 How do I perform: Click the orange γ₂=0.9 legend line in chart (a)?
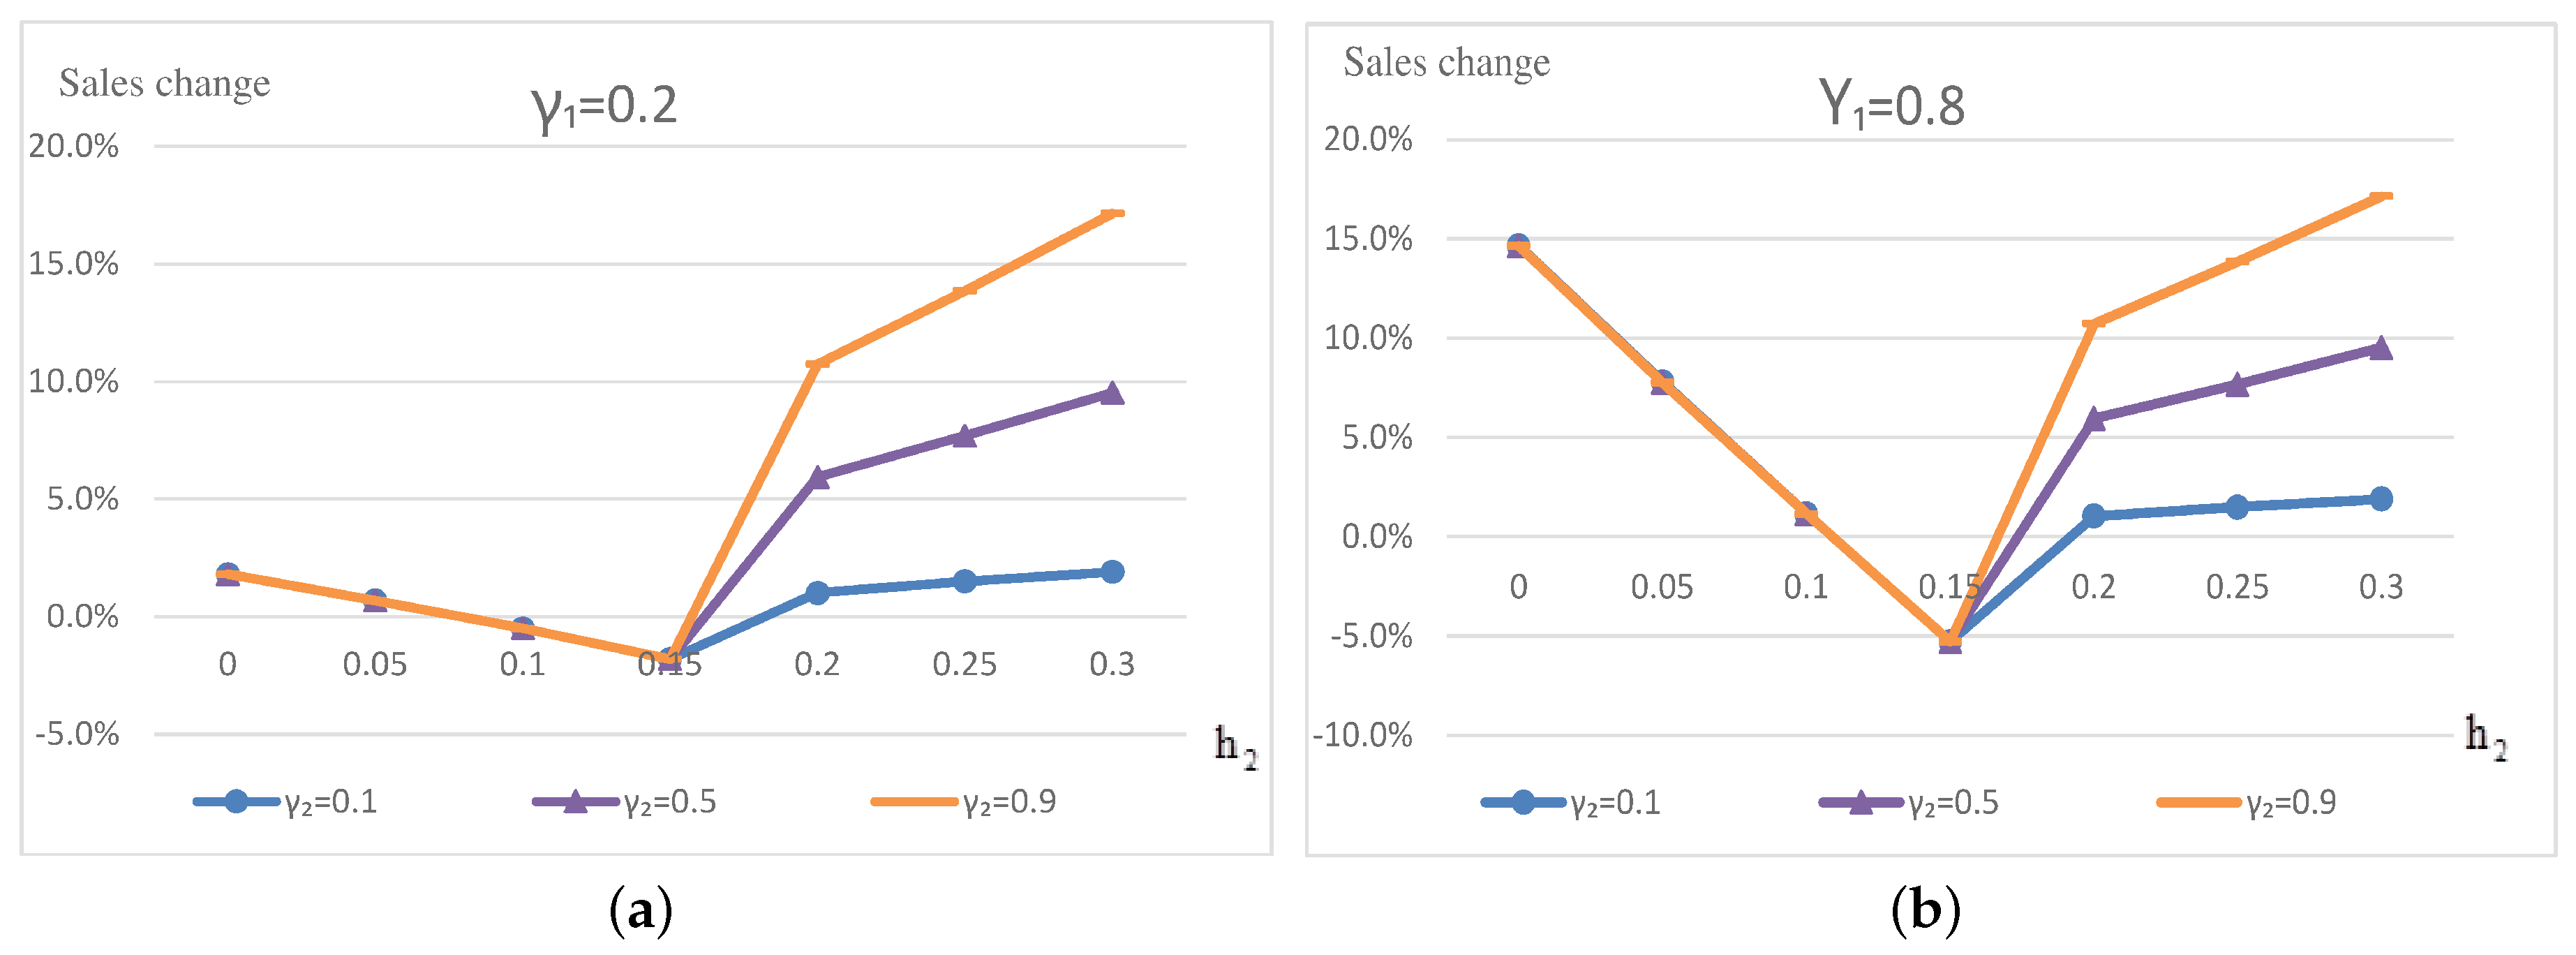click(x=913, y=801)
